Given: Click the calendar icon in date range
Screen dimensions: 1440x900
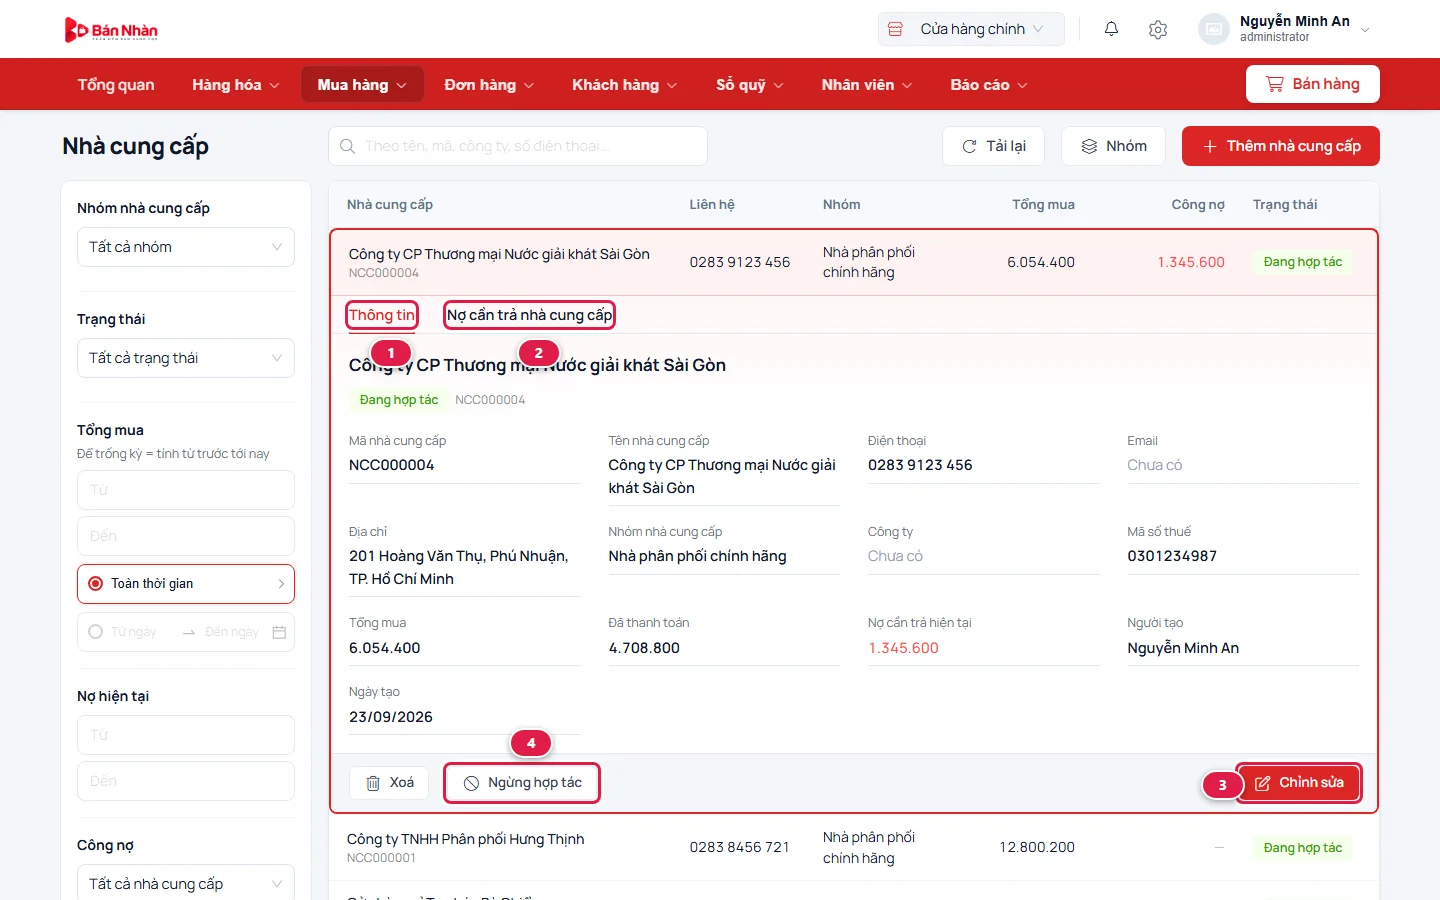Looking at the screenshot, I should point(279,632).
